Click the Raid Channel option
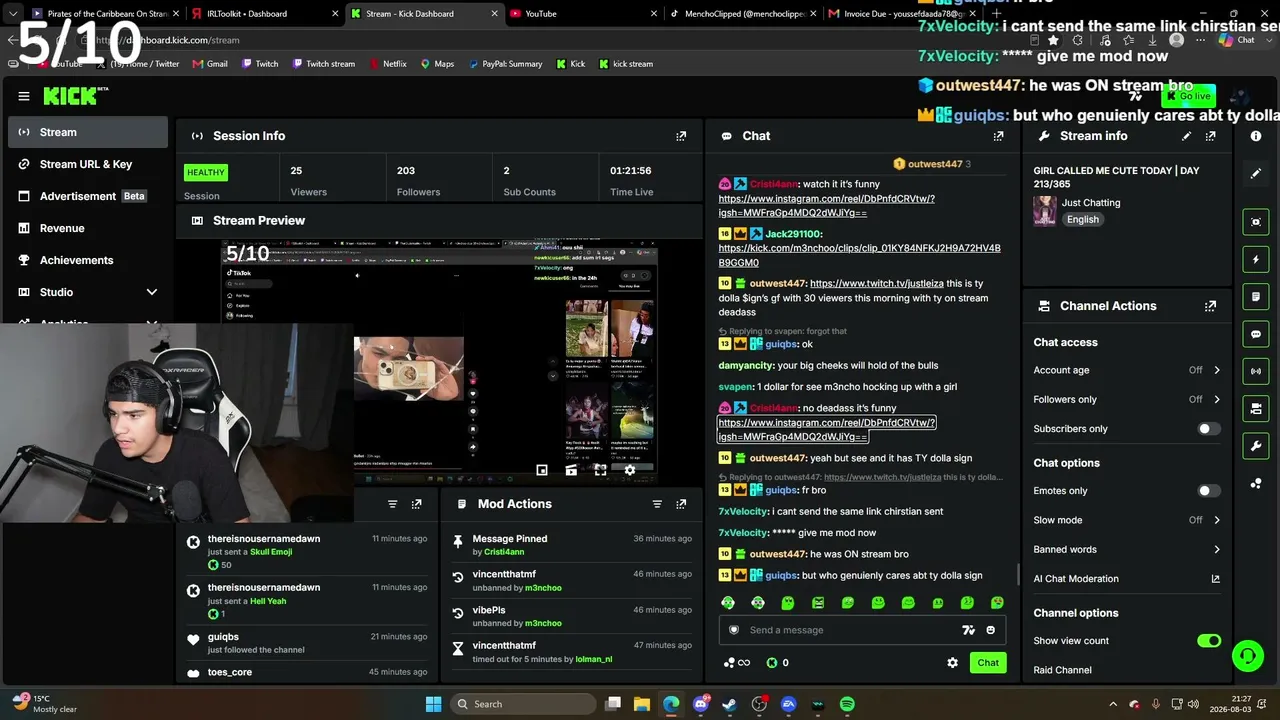1280x720 pixels. [x=1062, y=670]
